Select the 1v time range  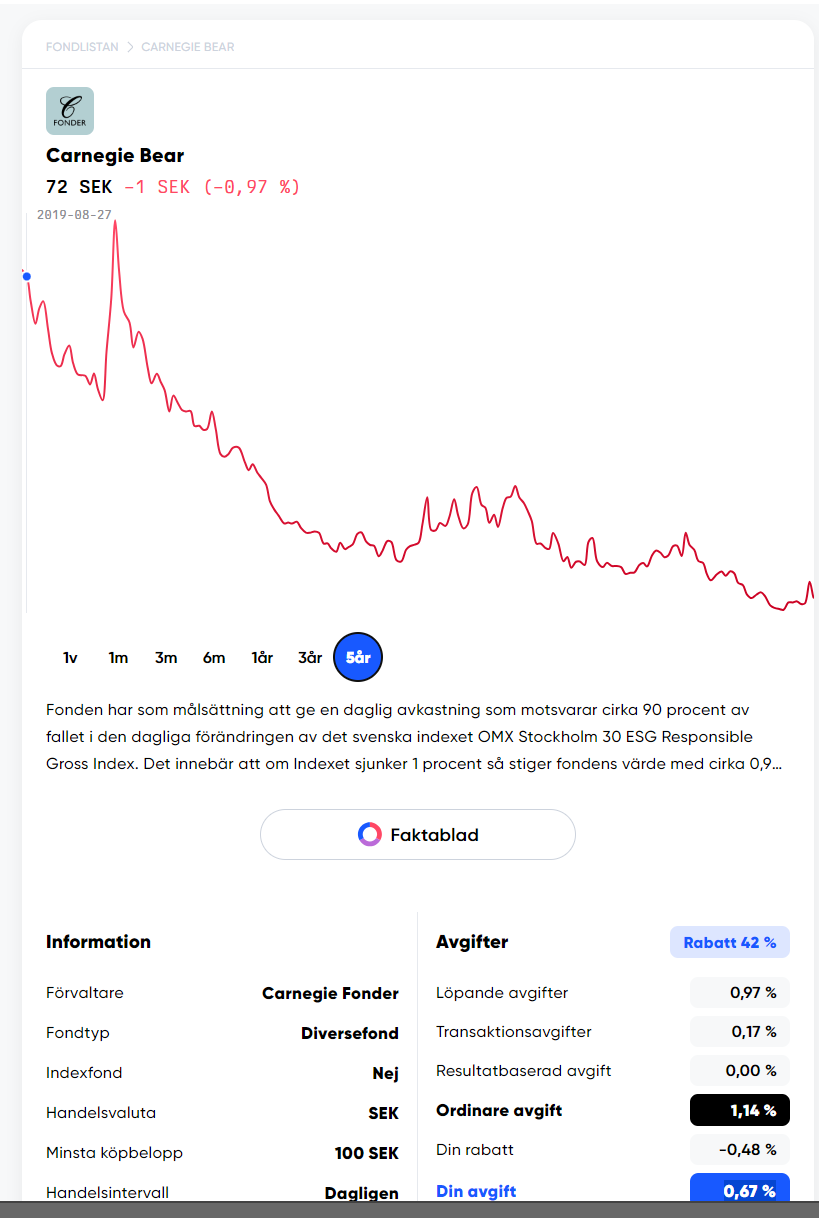[x=70, y=657]
